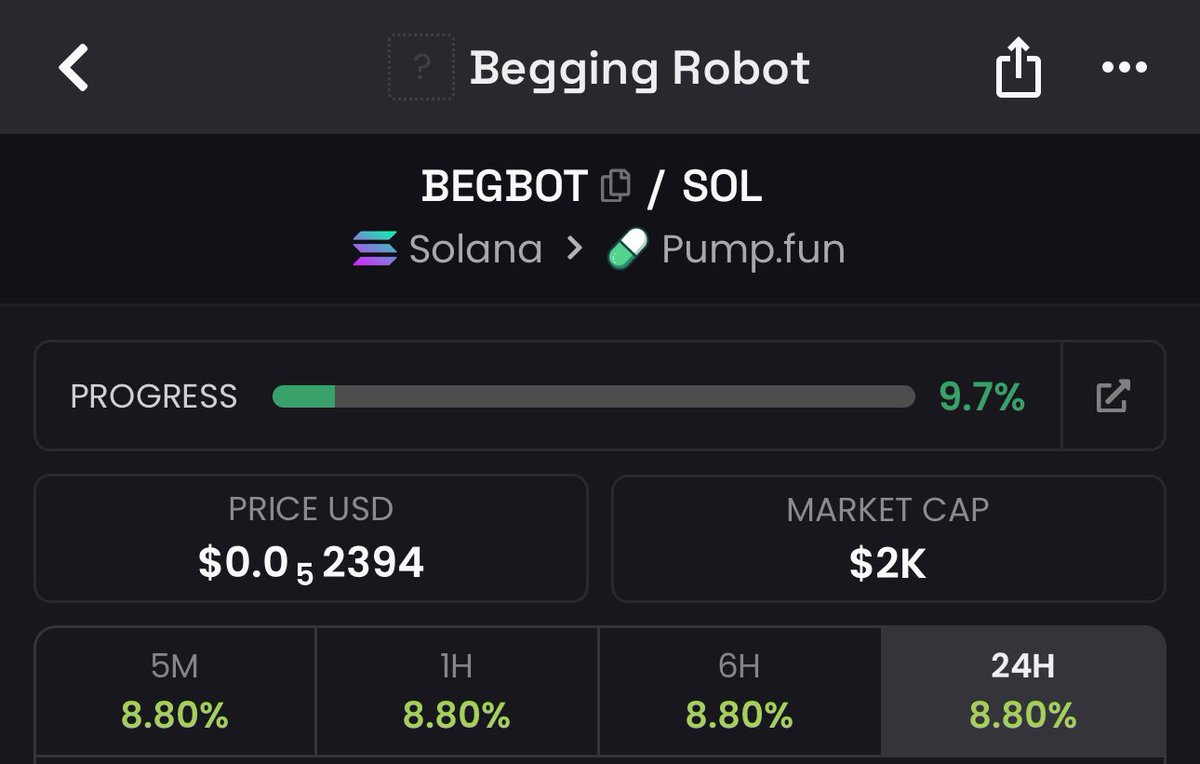
Task: Tap the share icon in header
Action: (1018, 67)
